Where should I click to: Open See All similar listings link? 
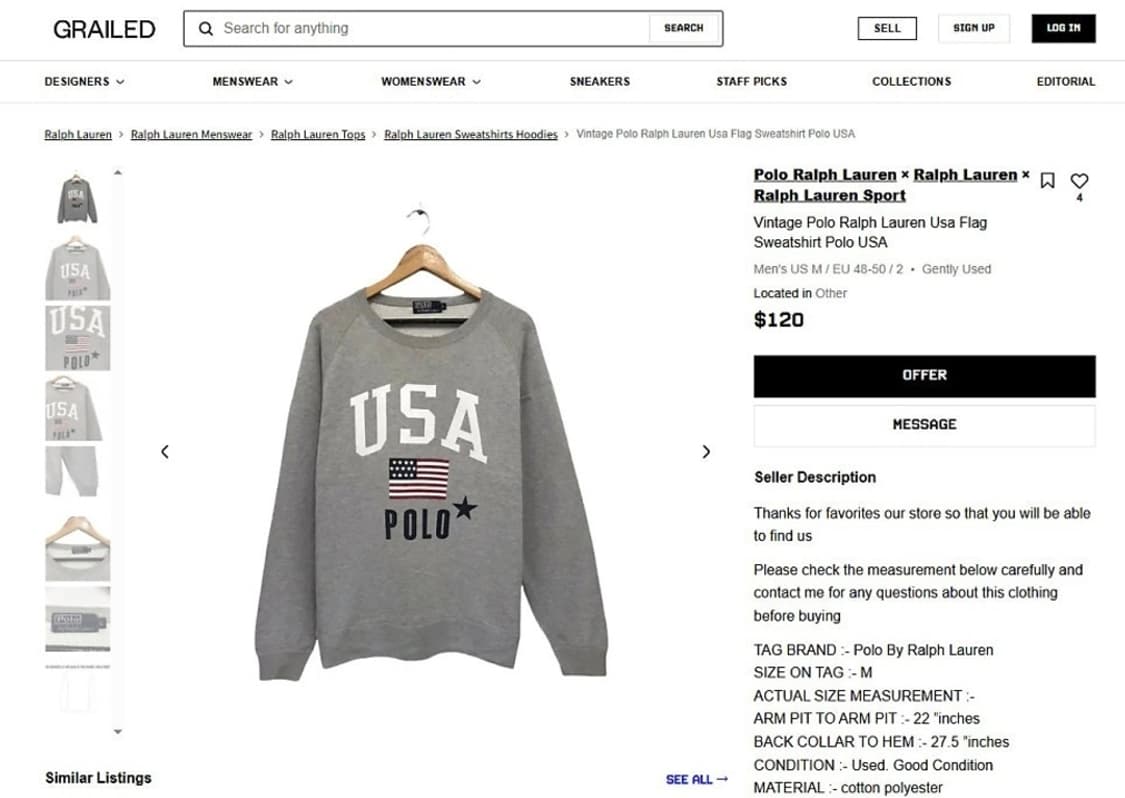point(696,779)
